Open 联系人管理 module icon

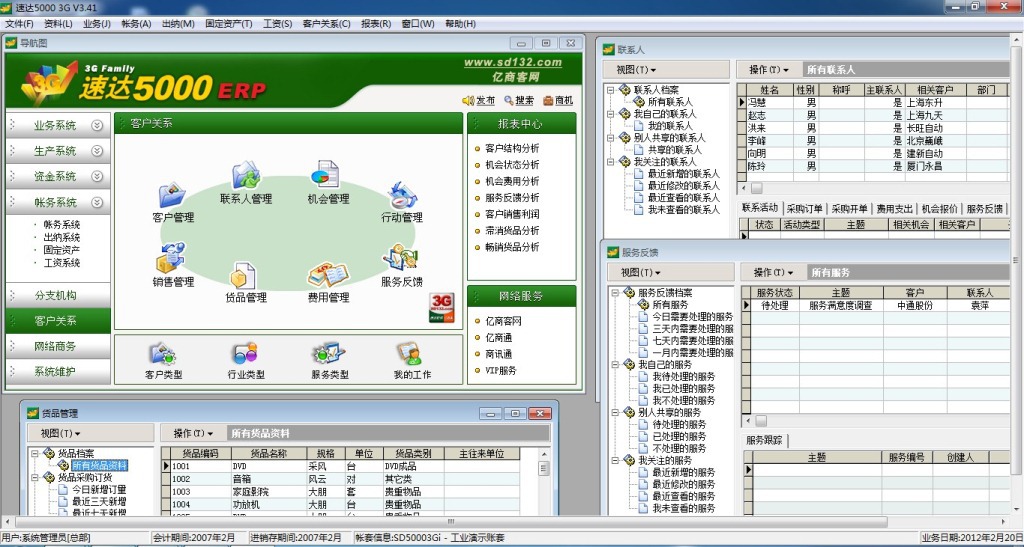click(246, 175)
